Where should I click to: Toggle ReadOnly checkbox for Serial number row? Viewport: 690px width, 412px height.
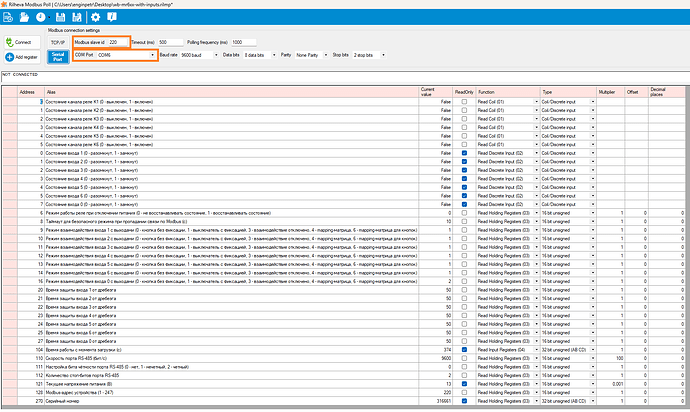[x=465, y=403]
